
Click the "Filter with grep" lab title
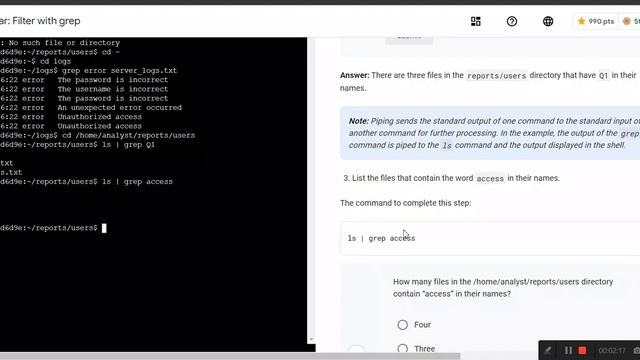point(46,21)
